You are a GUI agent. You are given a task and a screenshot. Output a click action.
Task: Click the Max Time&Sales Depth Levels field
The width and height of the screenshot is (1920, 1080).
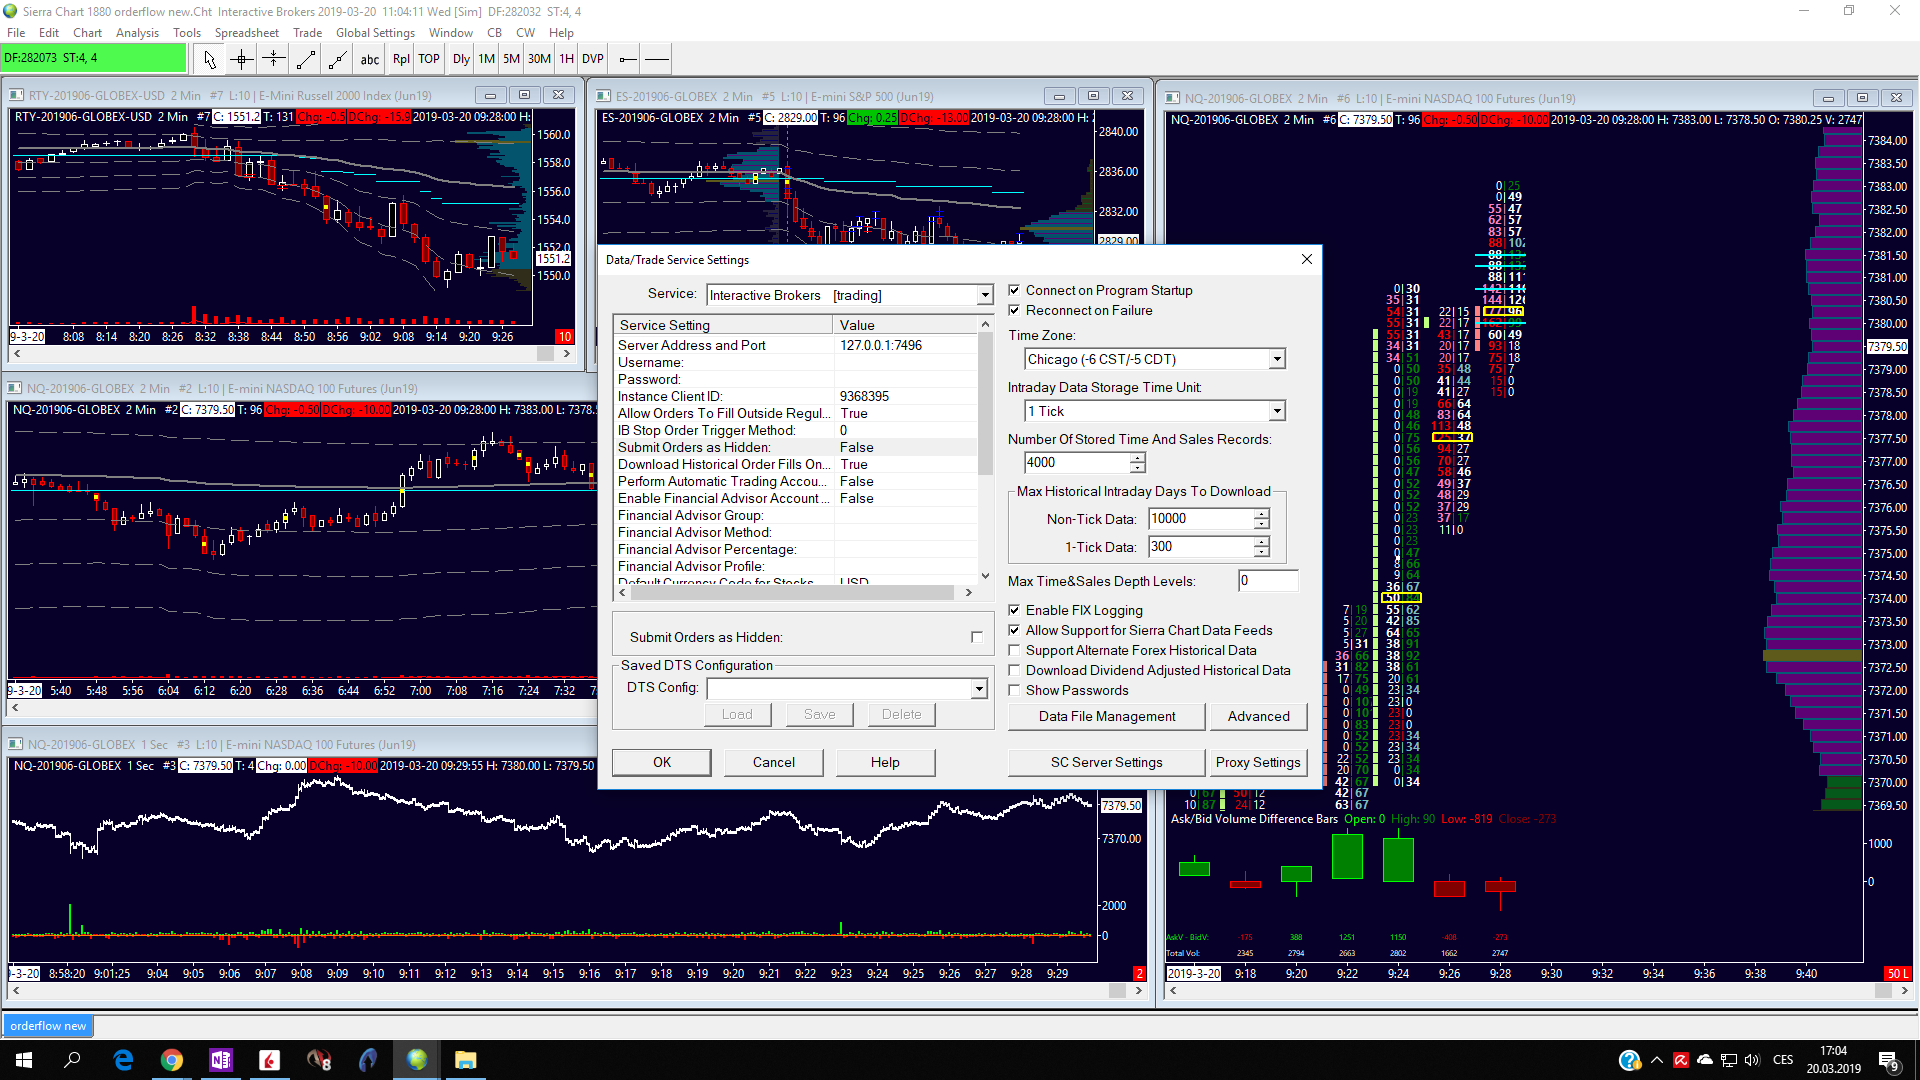coord(1267,581)
